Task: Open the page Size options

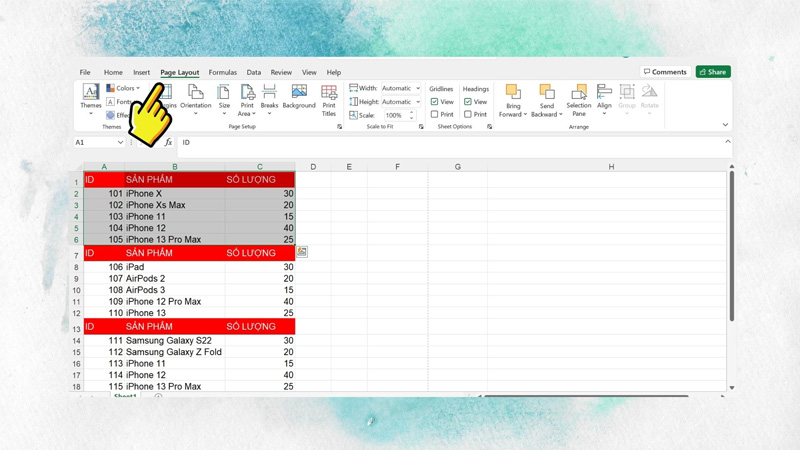Action: pos(224,99)
